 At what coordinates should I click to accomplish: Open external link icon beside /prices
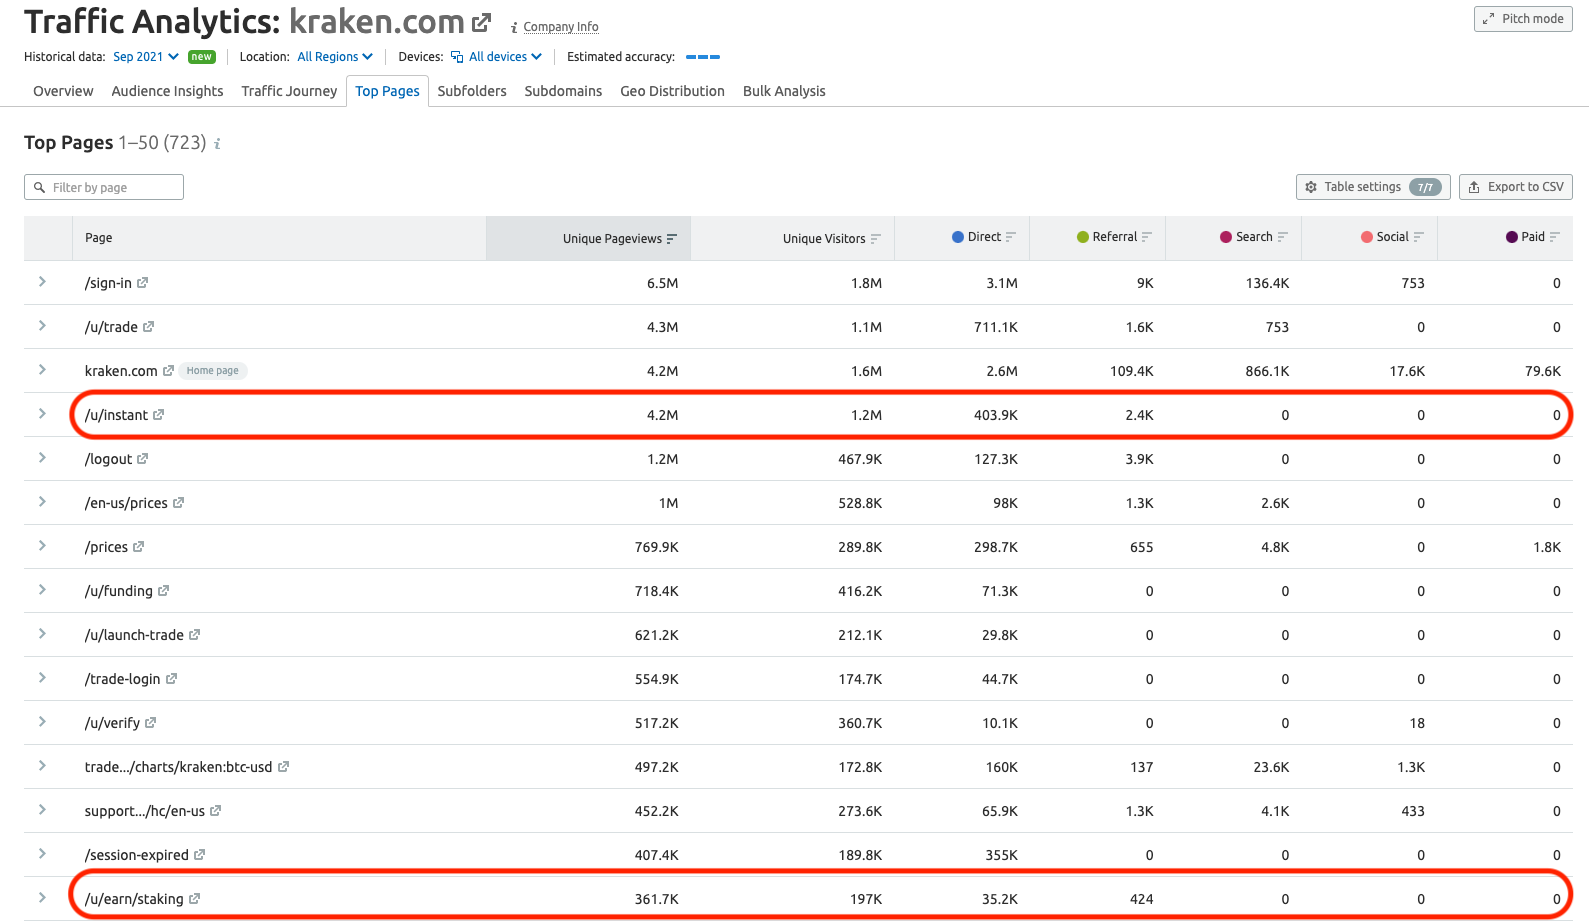139,547
